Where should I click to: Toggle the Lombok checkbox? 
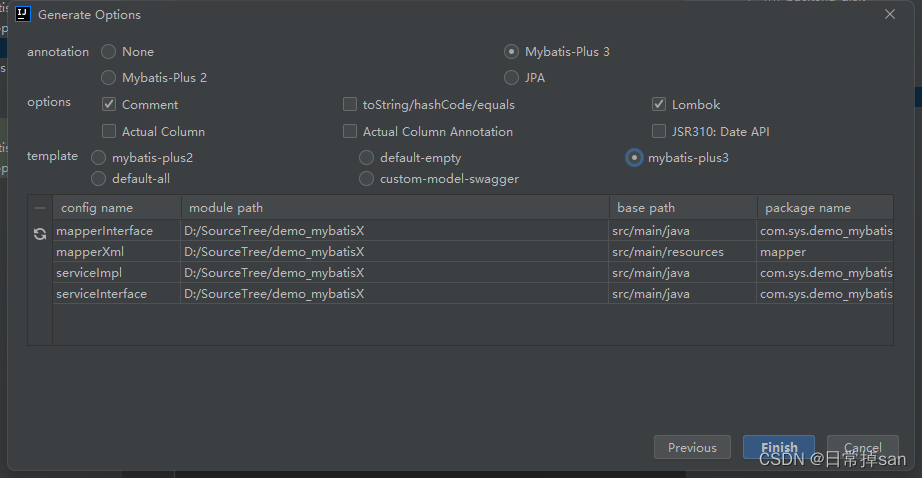pyautogui.click(x=659, y=105)
